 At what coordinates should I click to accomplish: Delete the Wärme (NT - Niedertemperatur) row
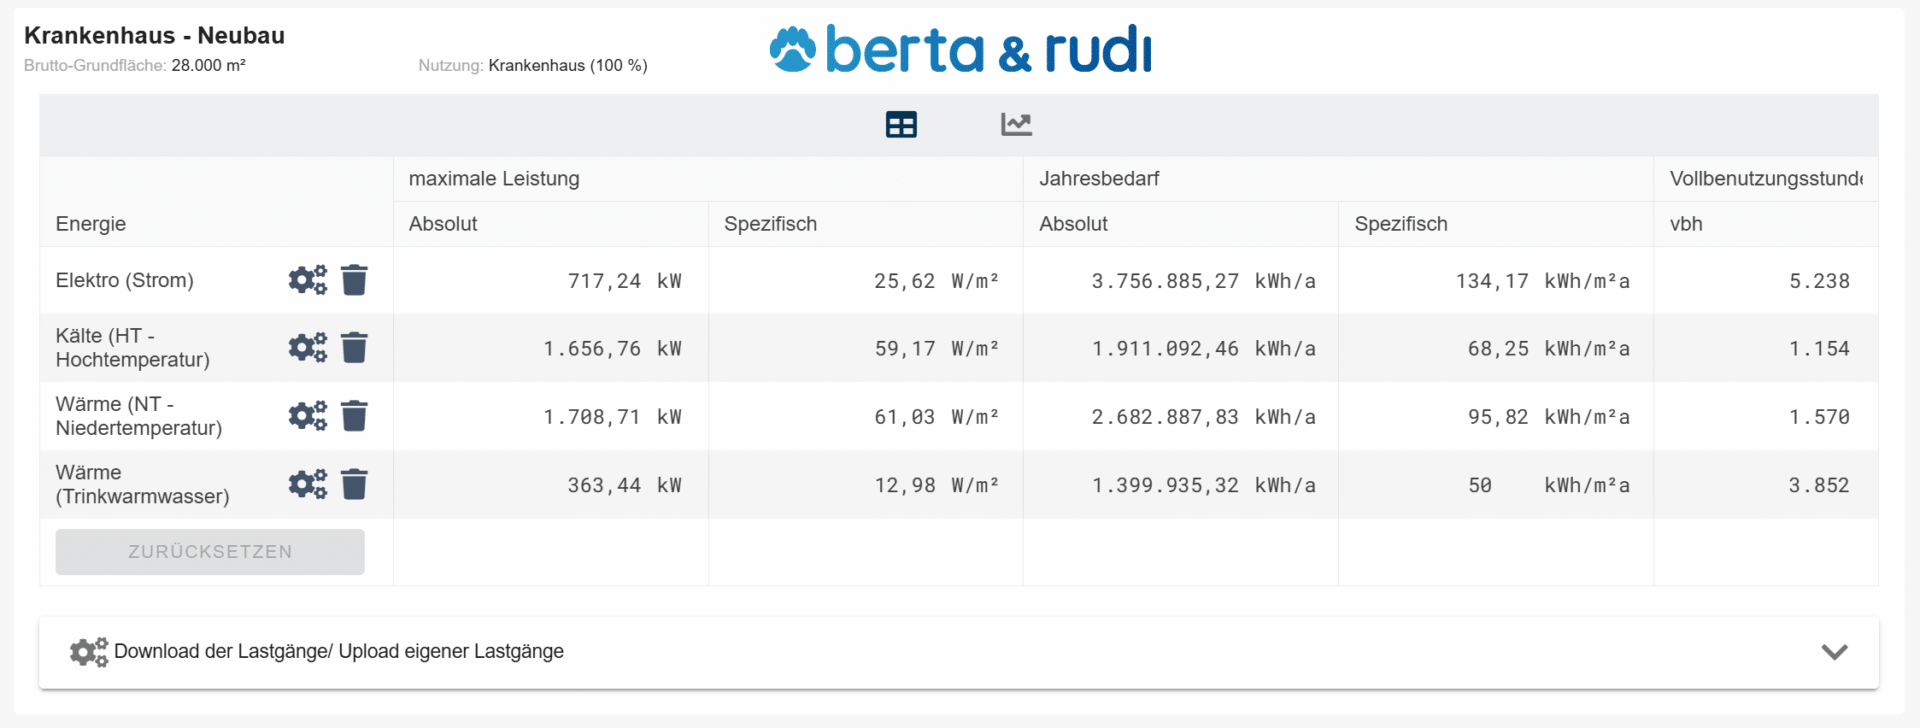(x=354, y=416)
